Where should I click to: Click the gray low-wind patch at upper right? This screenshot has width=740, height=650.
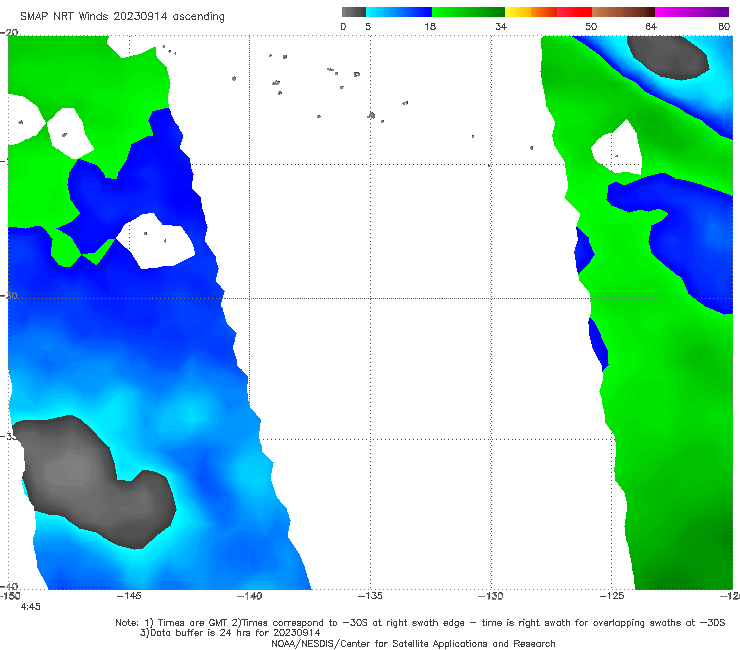[668, 56]
